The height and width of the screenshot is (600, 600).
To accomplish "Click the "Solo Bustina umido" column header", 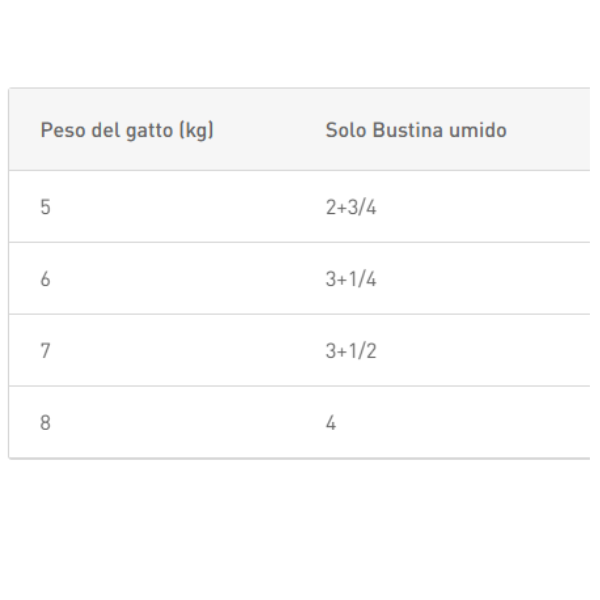I will point(415,131).
